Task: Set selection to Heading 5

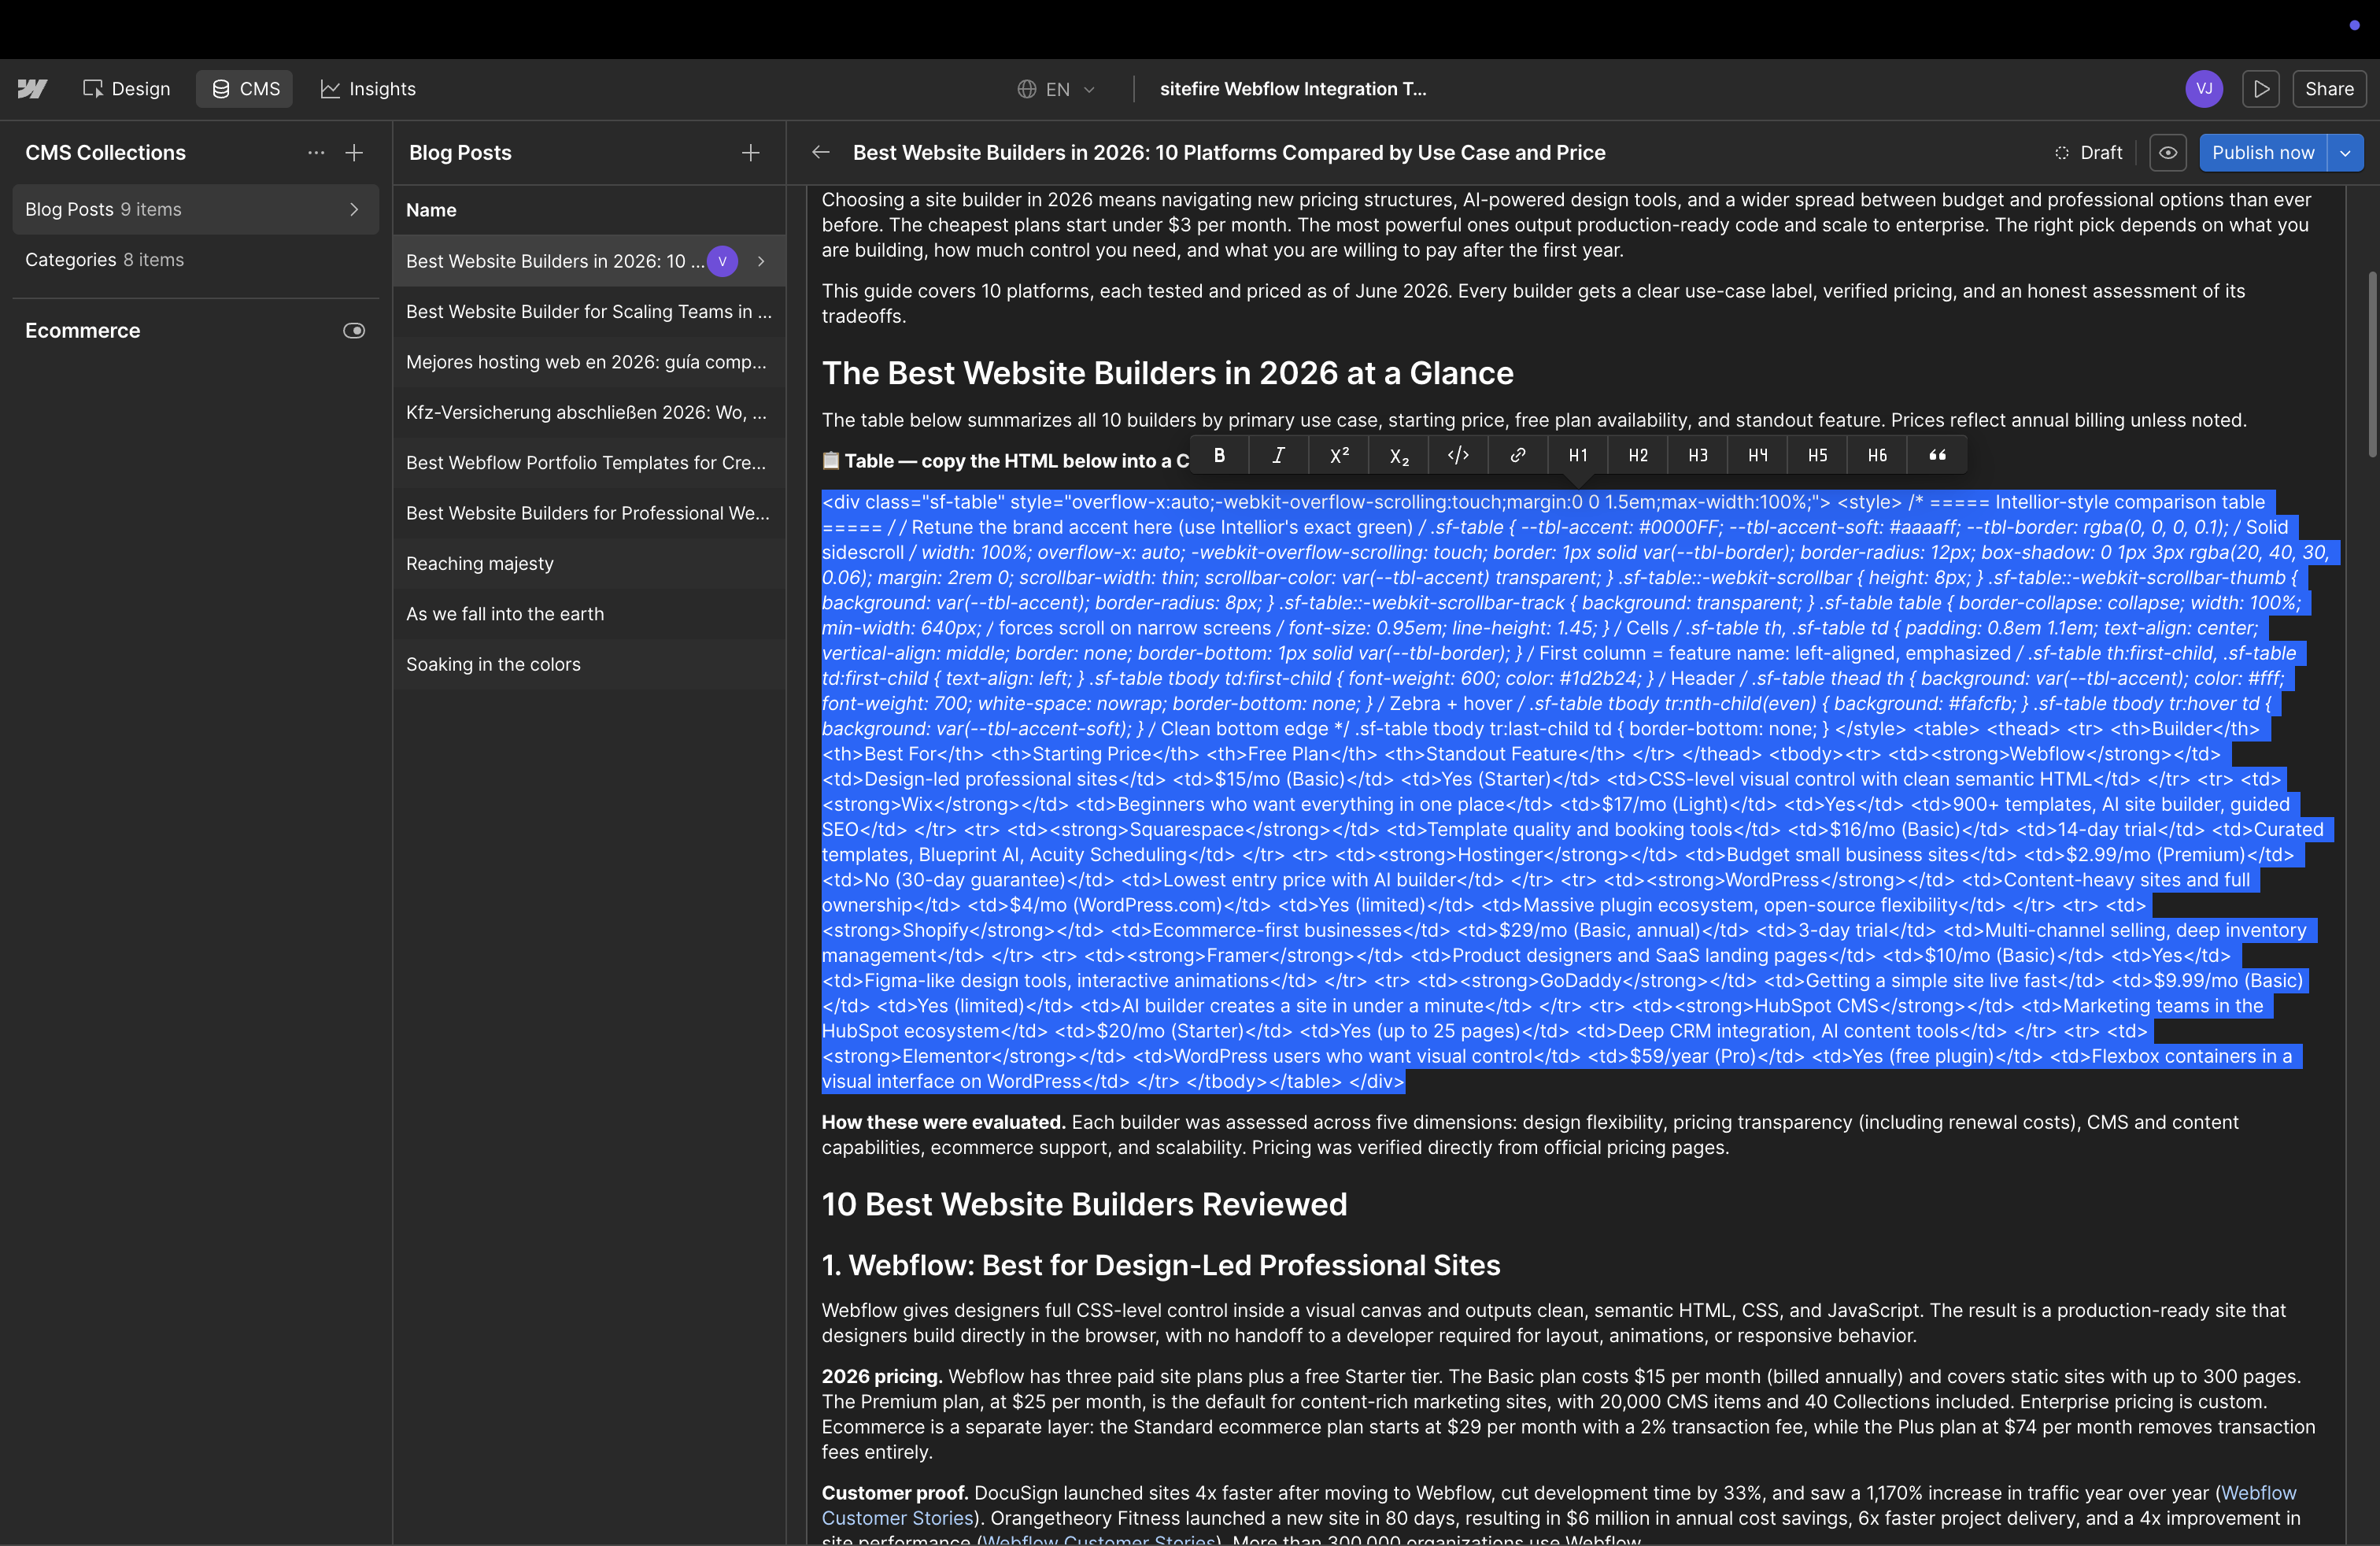Action: (1818, 456)
